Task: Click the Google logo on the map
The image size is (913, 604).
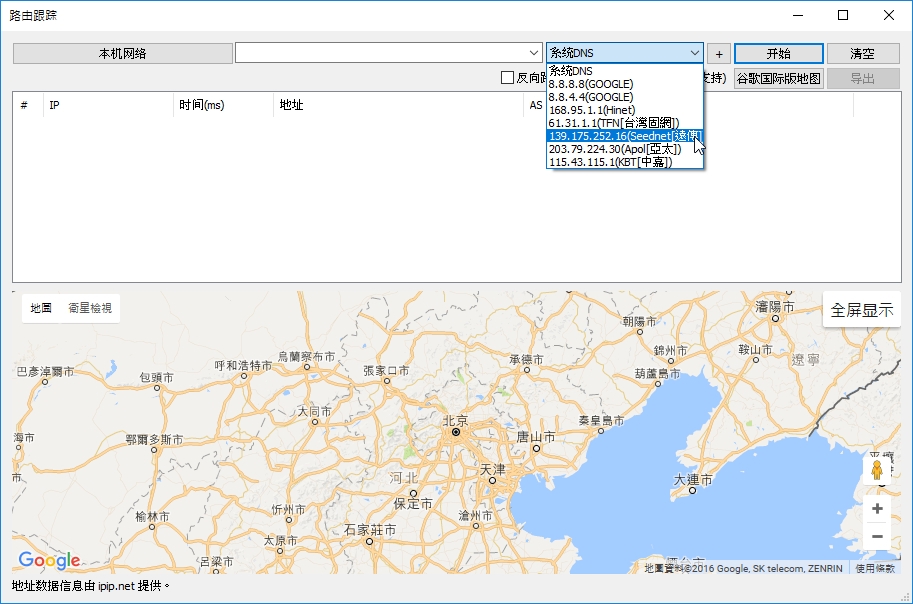Action: 49,561
